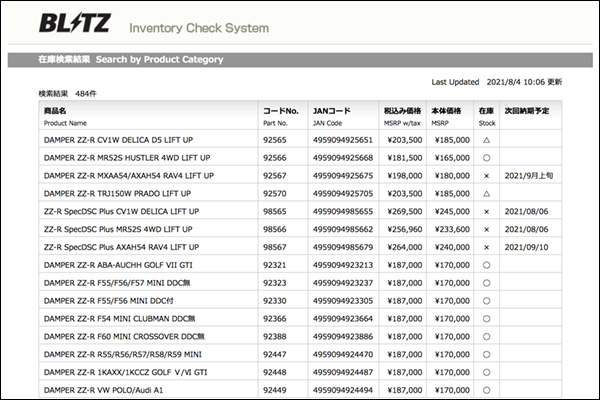Click JAN code 4959094985655
The image size is (600, 400).
(x=343, y=212)
